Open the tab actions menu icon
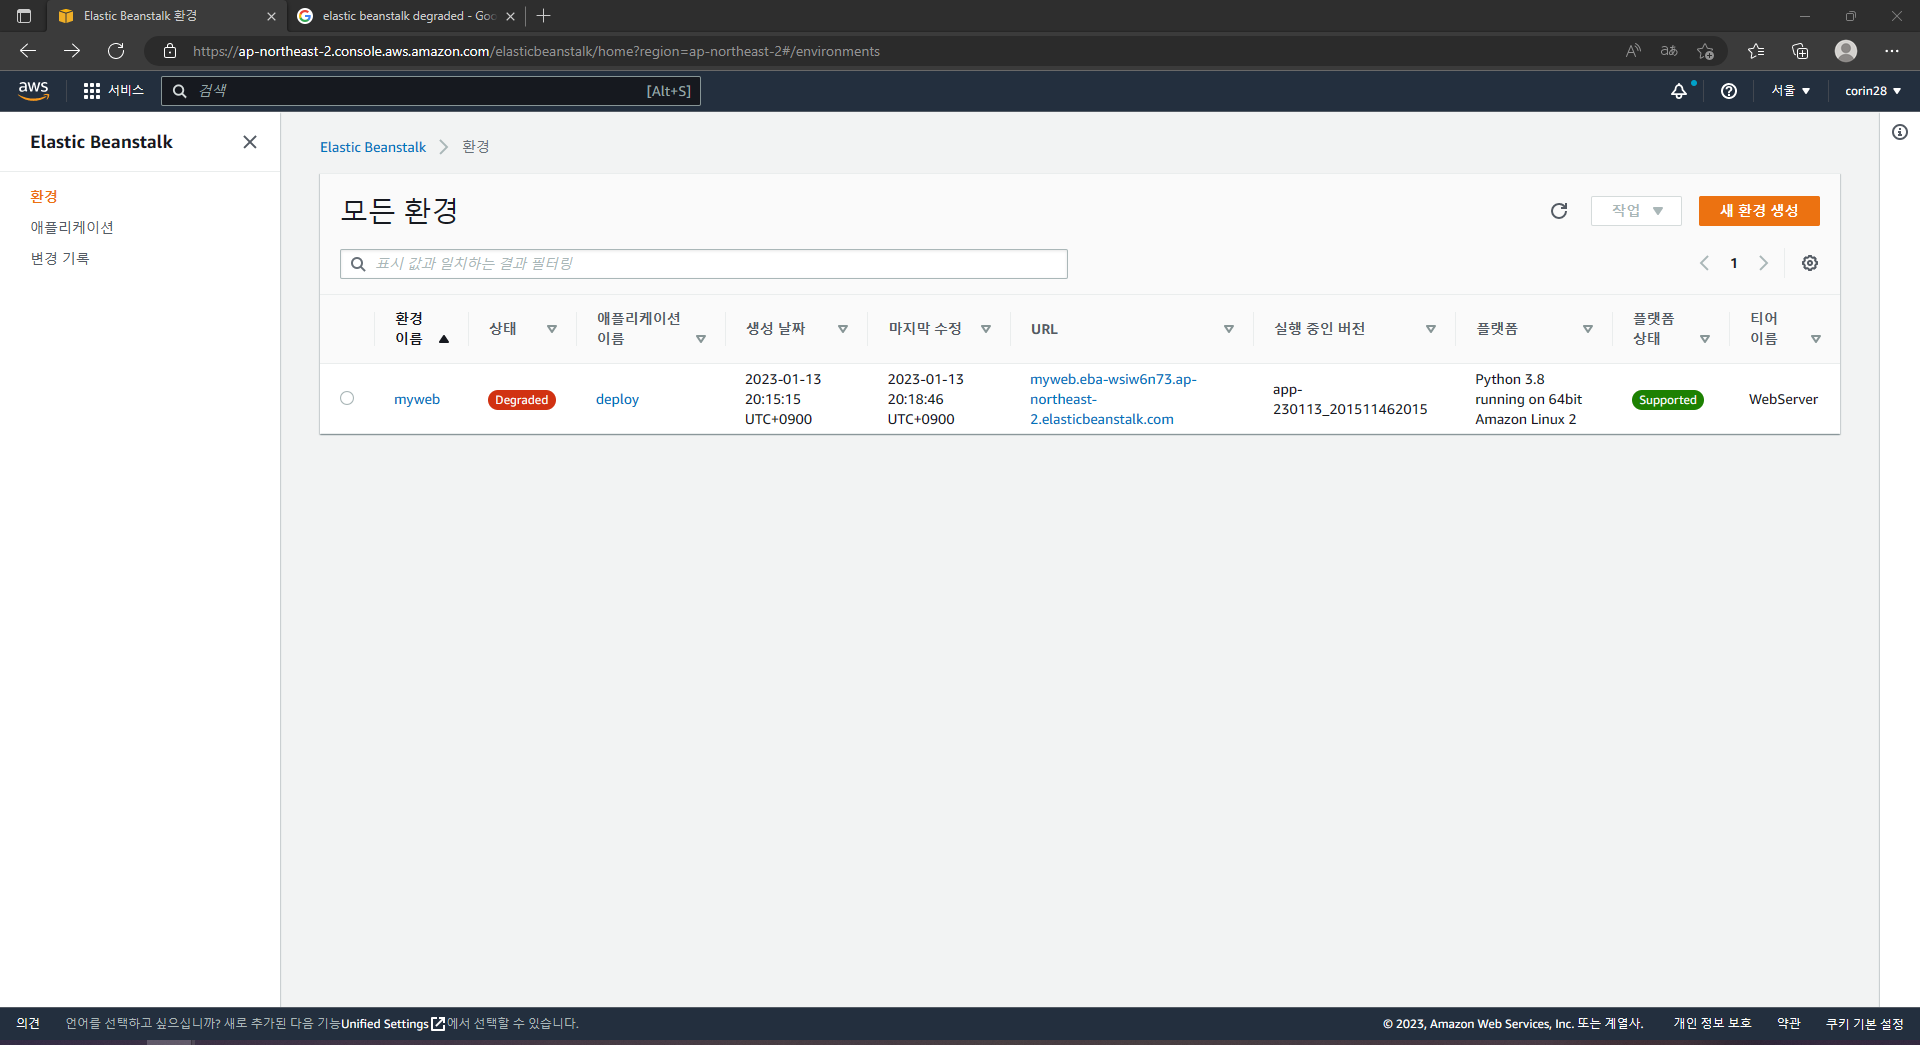 coord(24,16)
